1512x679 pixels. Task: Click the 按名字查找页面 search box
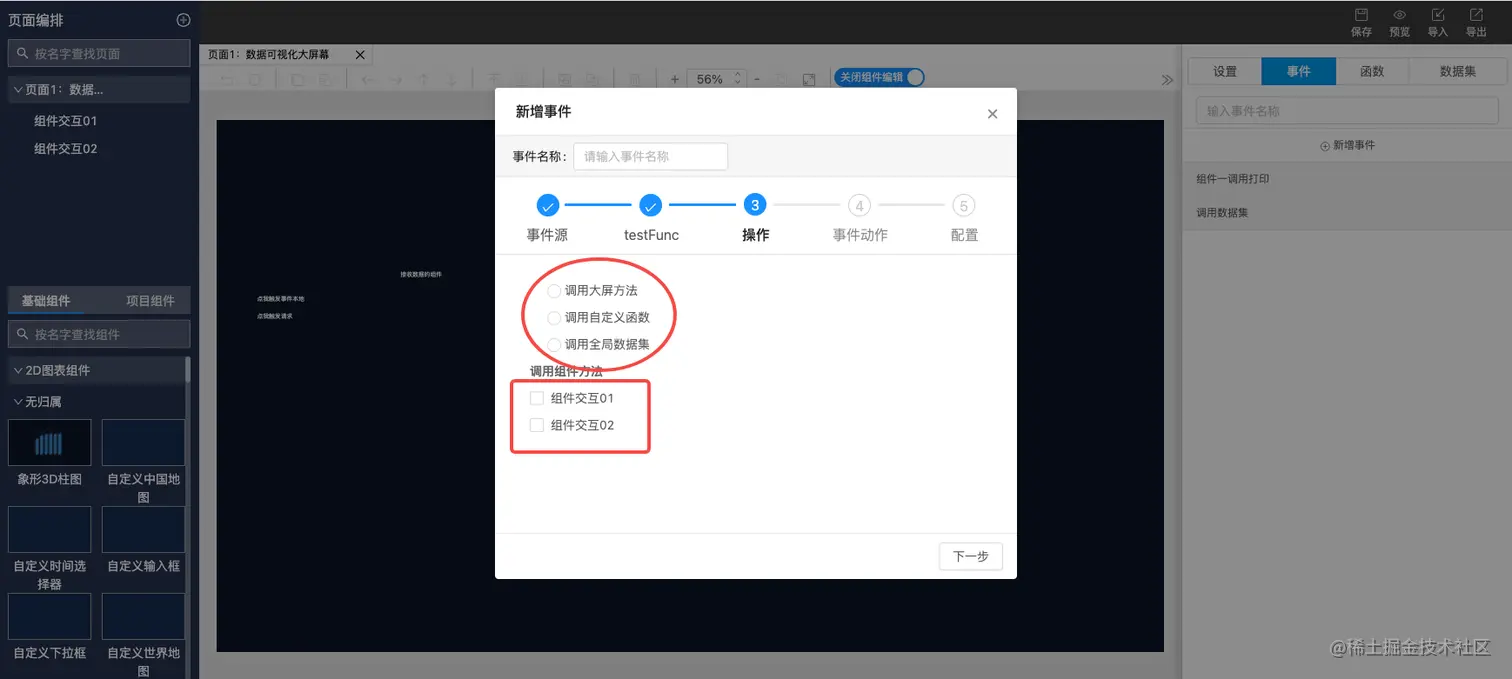[99, 53]
